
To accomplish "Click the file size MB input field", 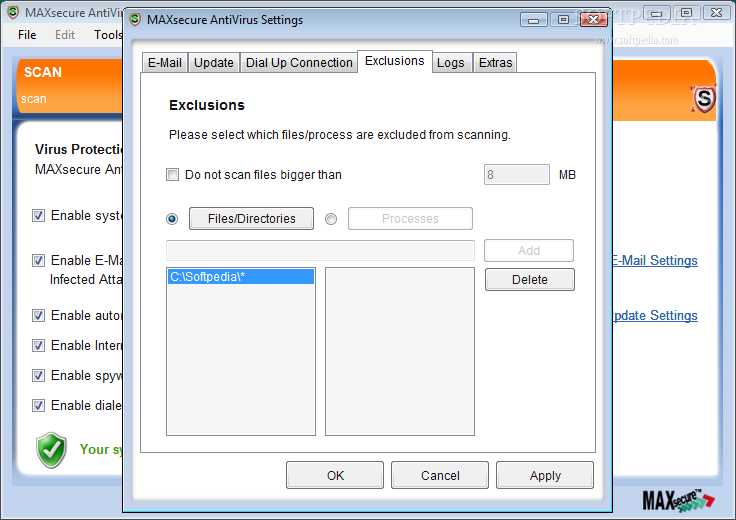I will [517, 175].
